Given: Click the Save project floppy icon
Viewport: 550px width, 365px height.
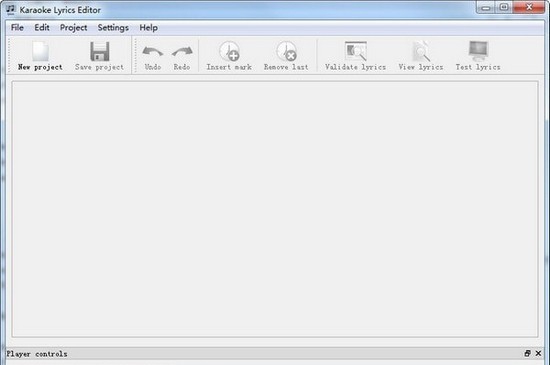Looking at the screenshot, I should pyautogui.click(x=100, y=52).
